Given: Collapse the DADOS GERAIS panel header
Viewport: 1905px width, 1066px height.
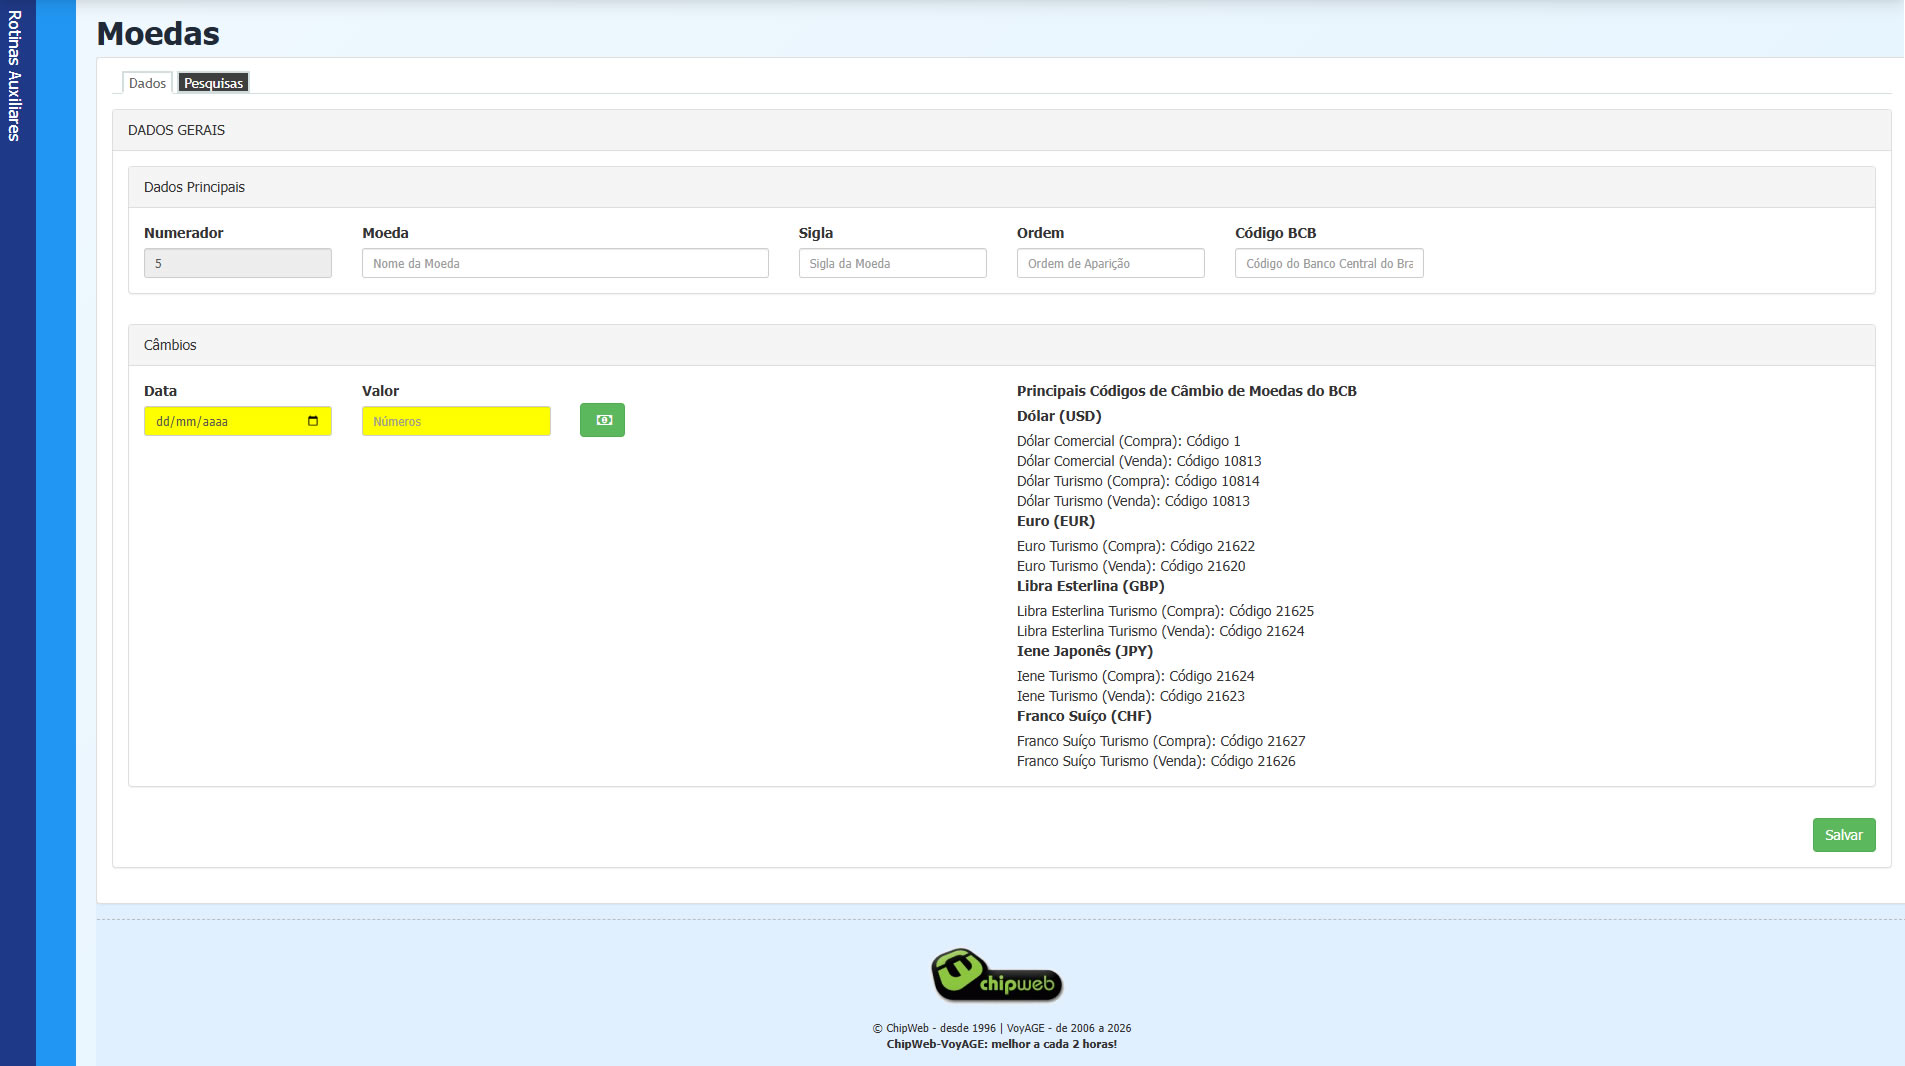Looking at the screenshot, I should (176, 130).
